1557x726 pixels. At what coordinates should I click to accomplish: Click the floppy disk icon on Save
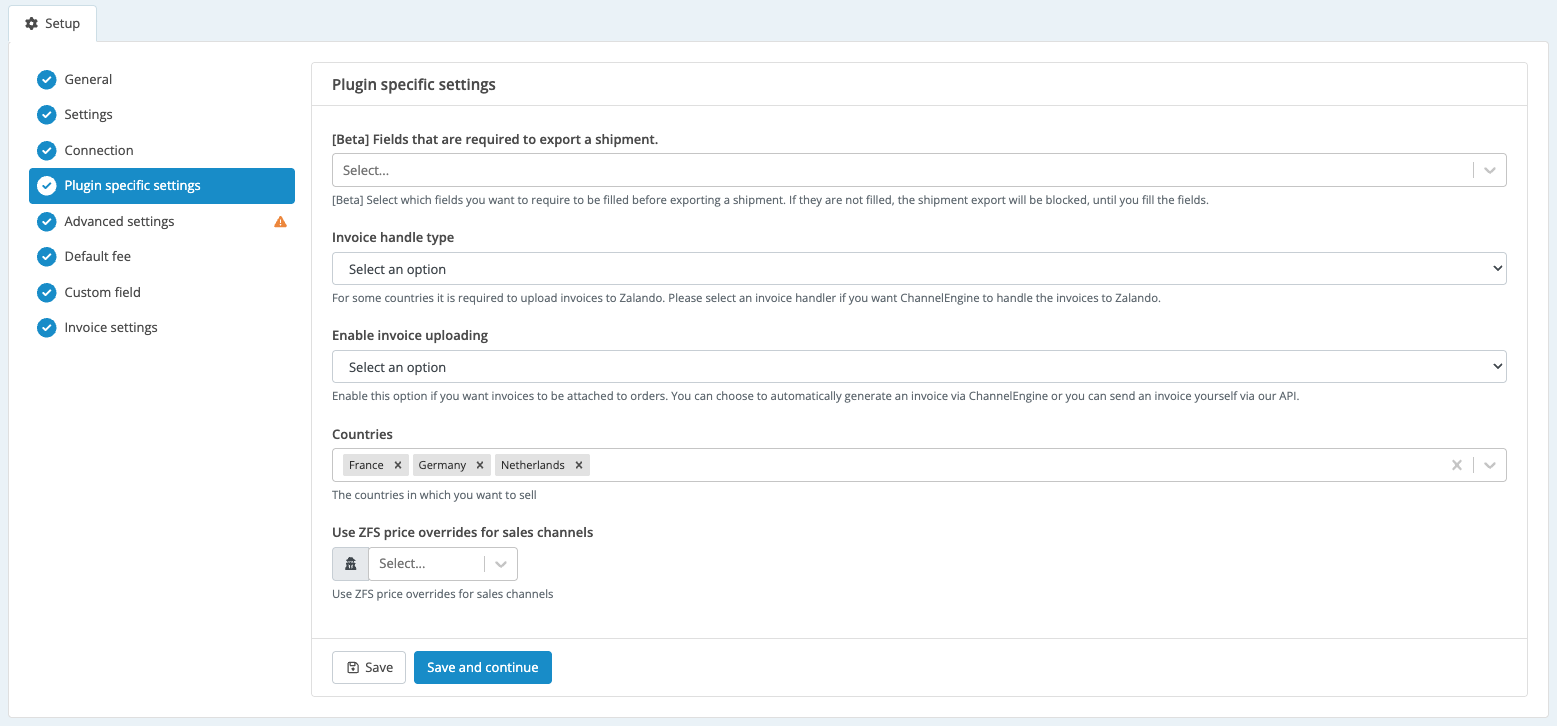point(352,668)
